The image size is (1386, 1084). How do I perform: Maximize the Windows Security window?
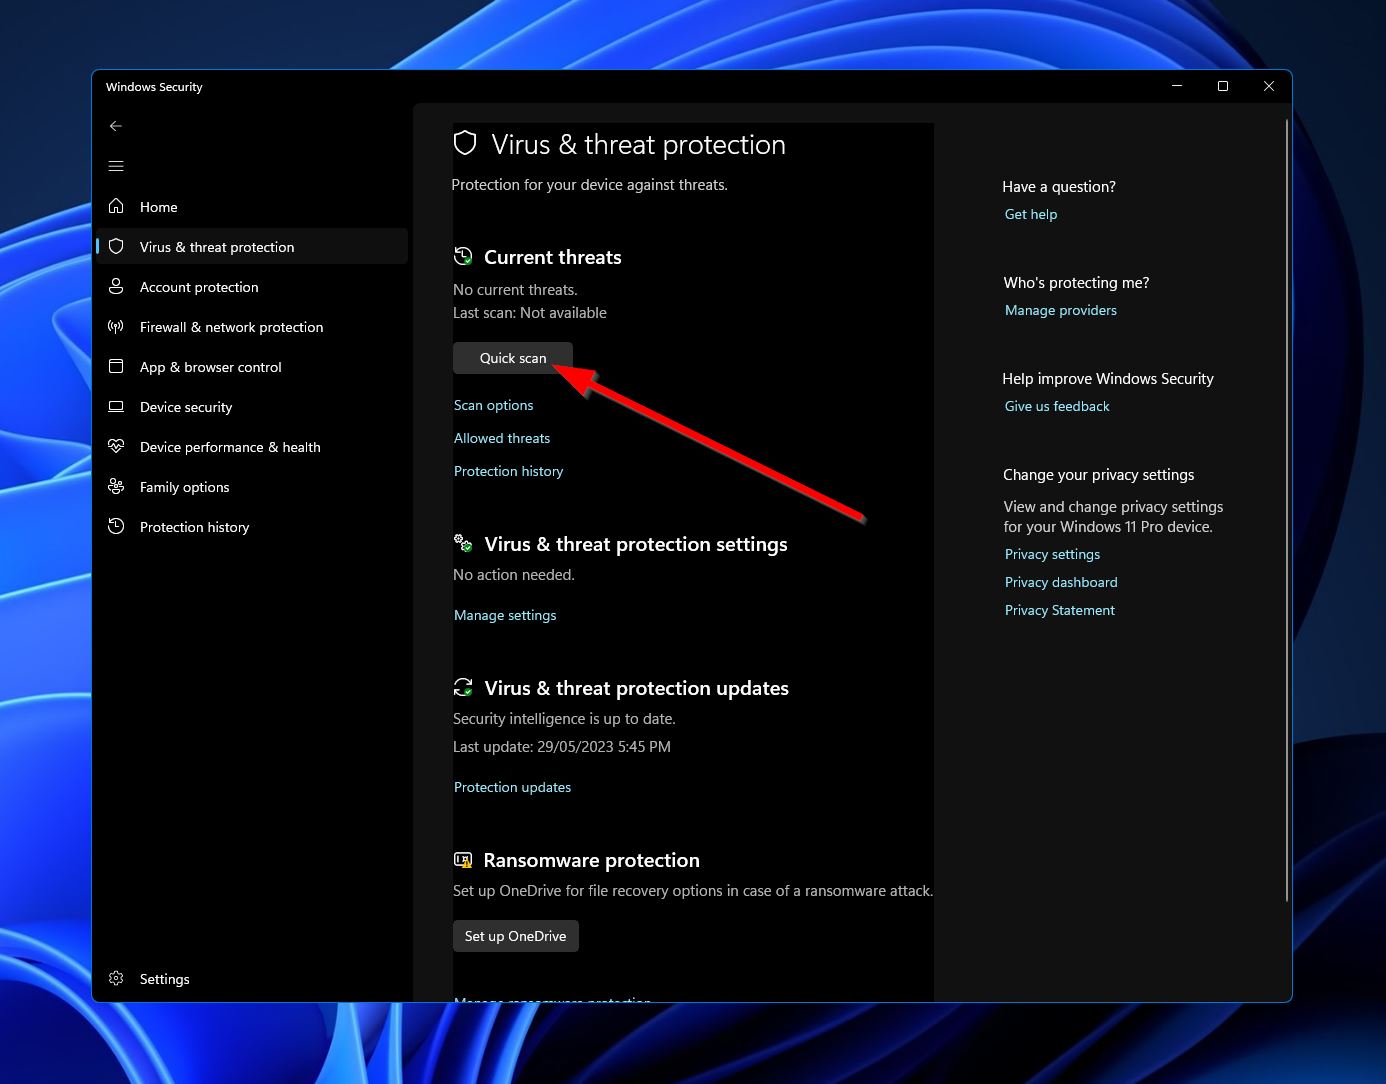(1222, 86)
